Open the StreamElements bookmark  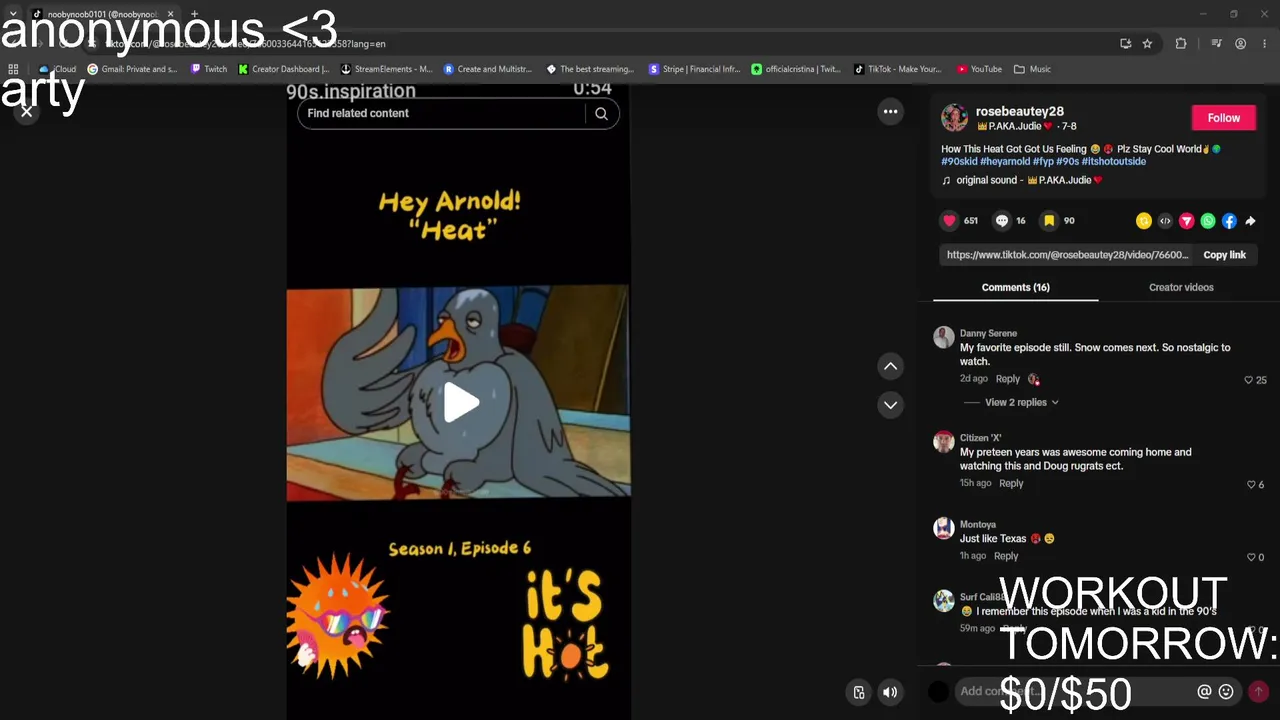coord(386,69)
